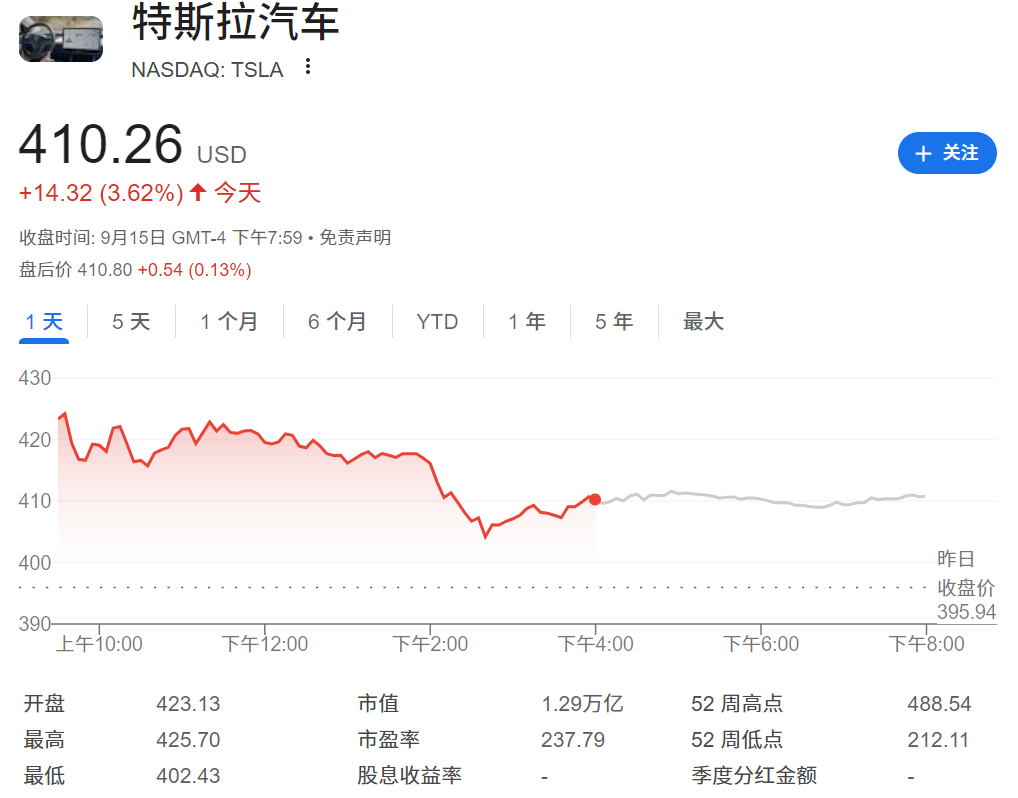Click the 最低 value 402.43

(x=188, y=775)
